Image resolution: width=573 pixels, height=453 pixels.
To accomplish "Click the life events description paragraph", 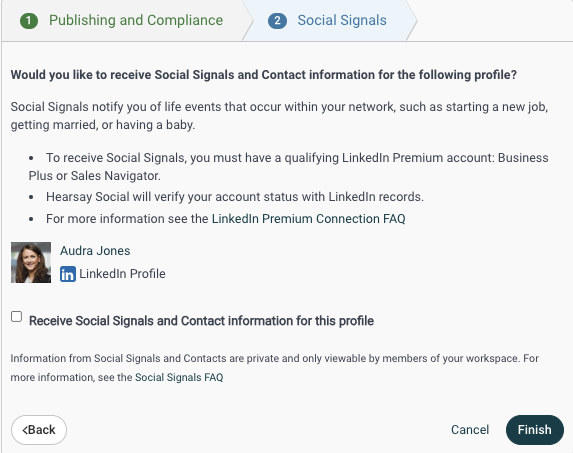I will [279, 115].
